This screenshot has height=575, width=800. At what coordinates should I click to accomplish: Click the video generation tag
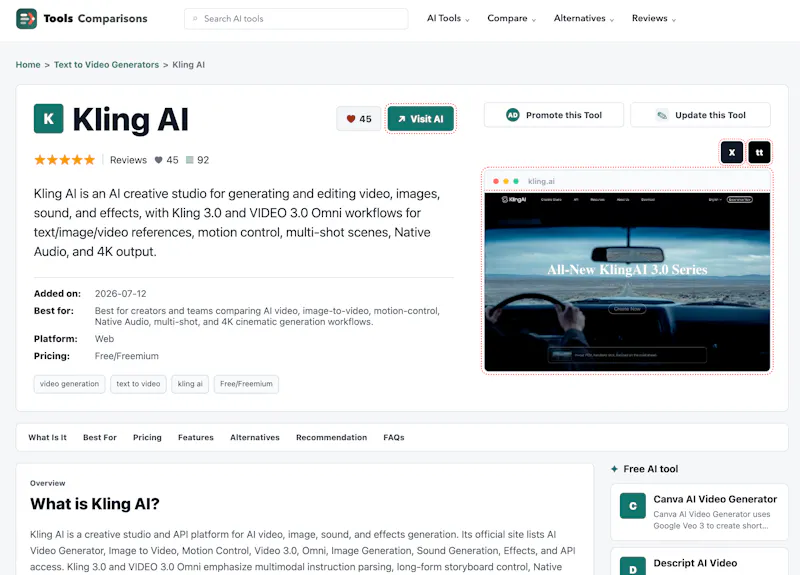(69, 384)
